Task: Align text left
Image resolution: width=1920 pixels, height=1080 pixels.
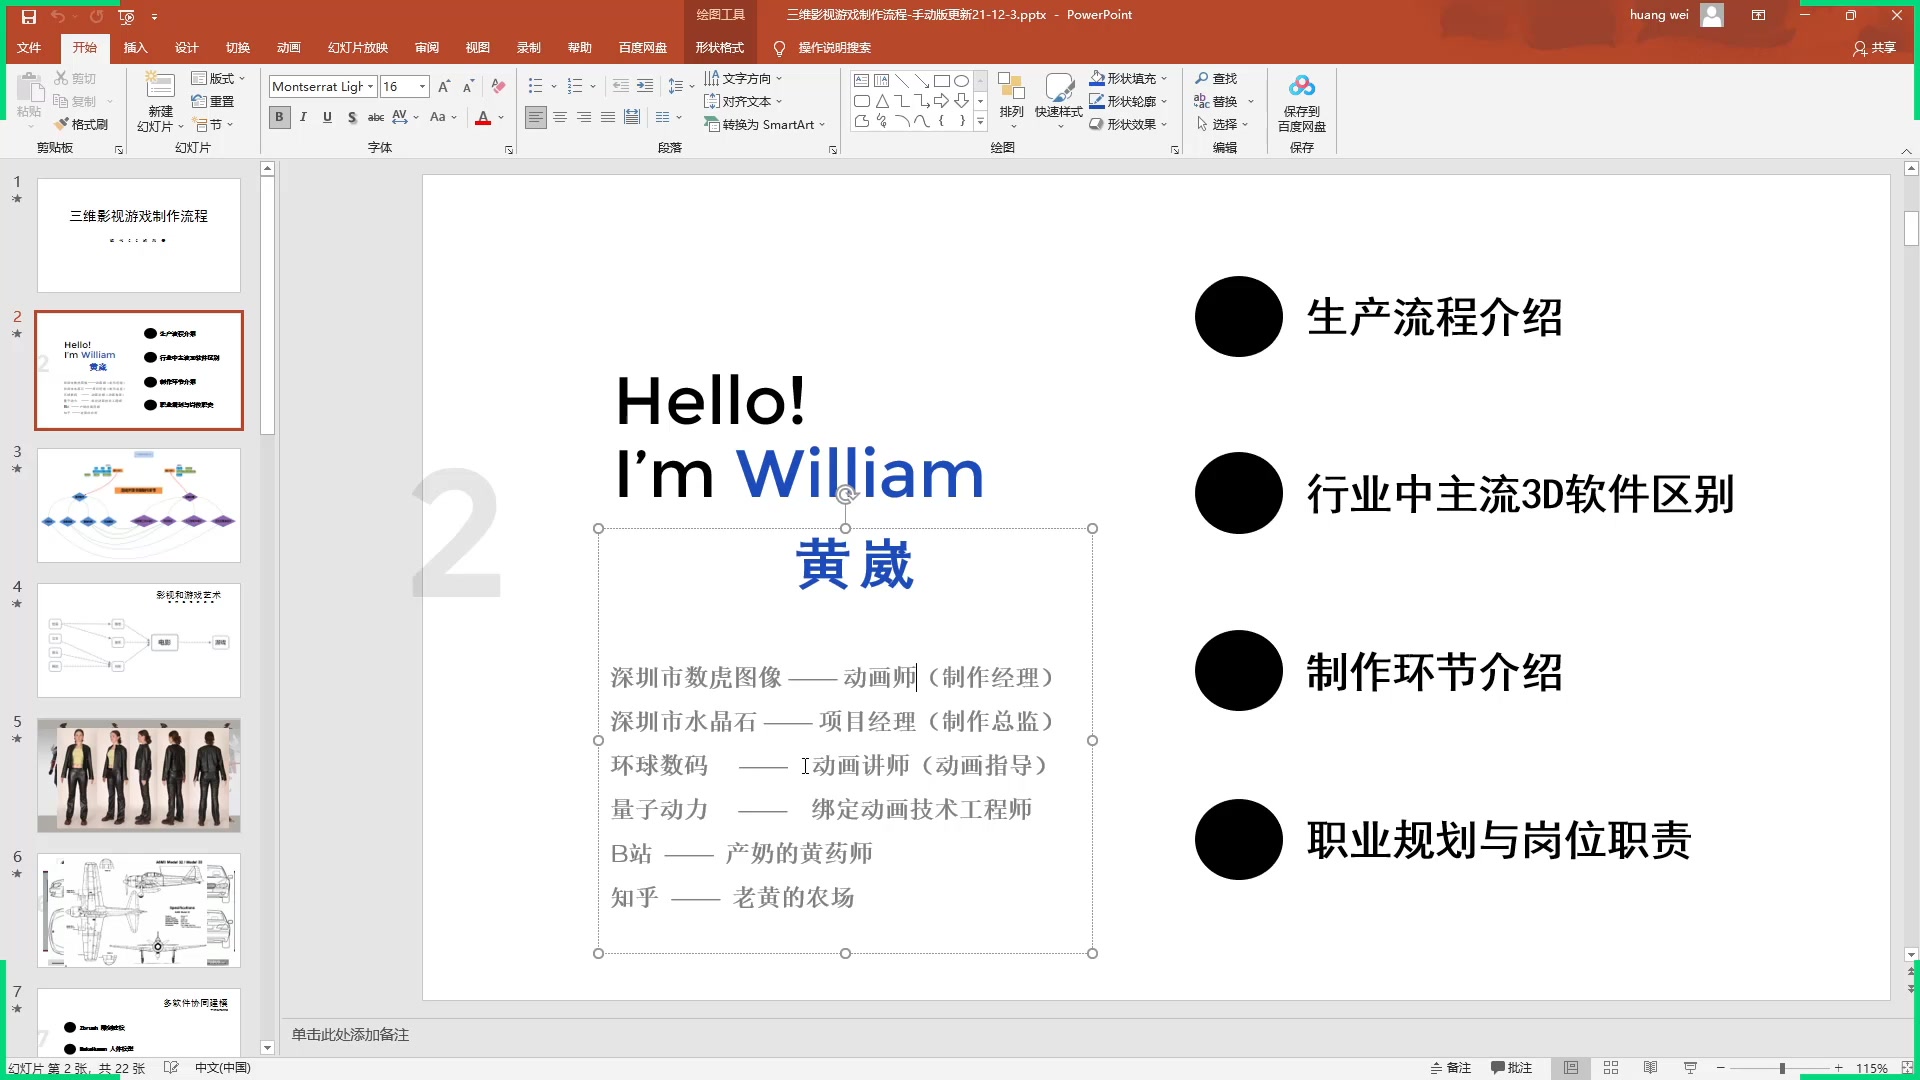Action: click(536, 117)
